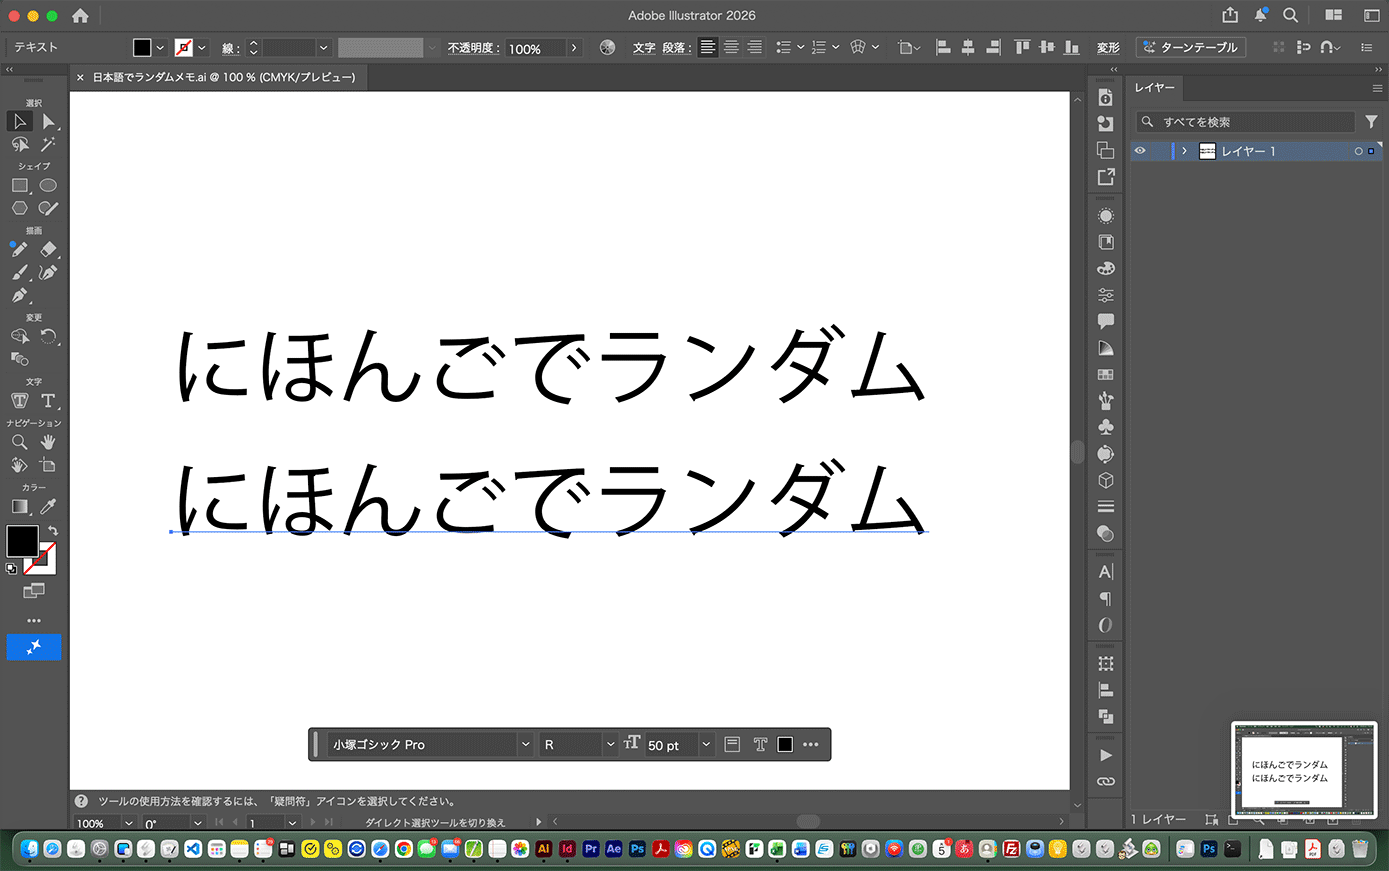
Task: Click the black fill color swatch
Action: point(22,541)
